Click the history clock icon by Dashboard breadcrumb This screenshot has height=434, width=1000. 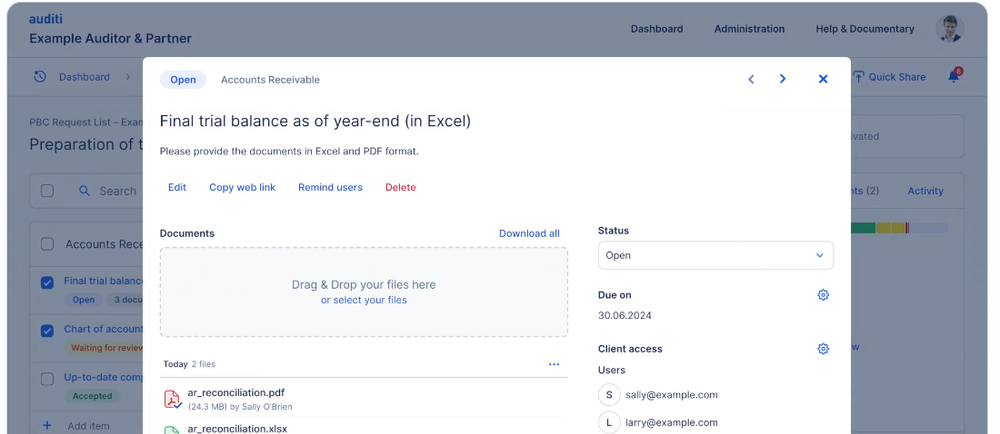40,76
